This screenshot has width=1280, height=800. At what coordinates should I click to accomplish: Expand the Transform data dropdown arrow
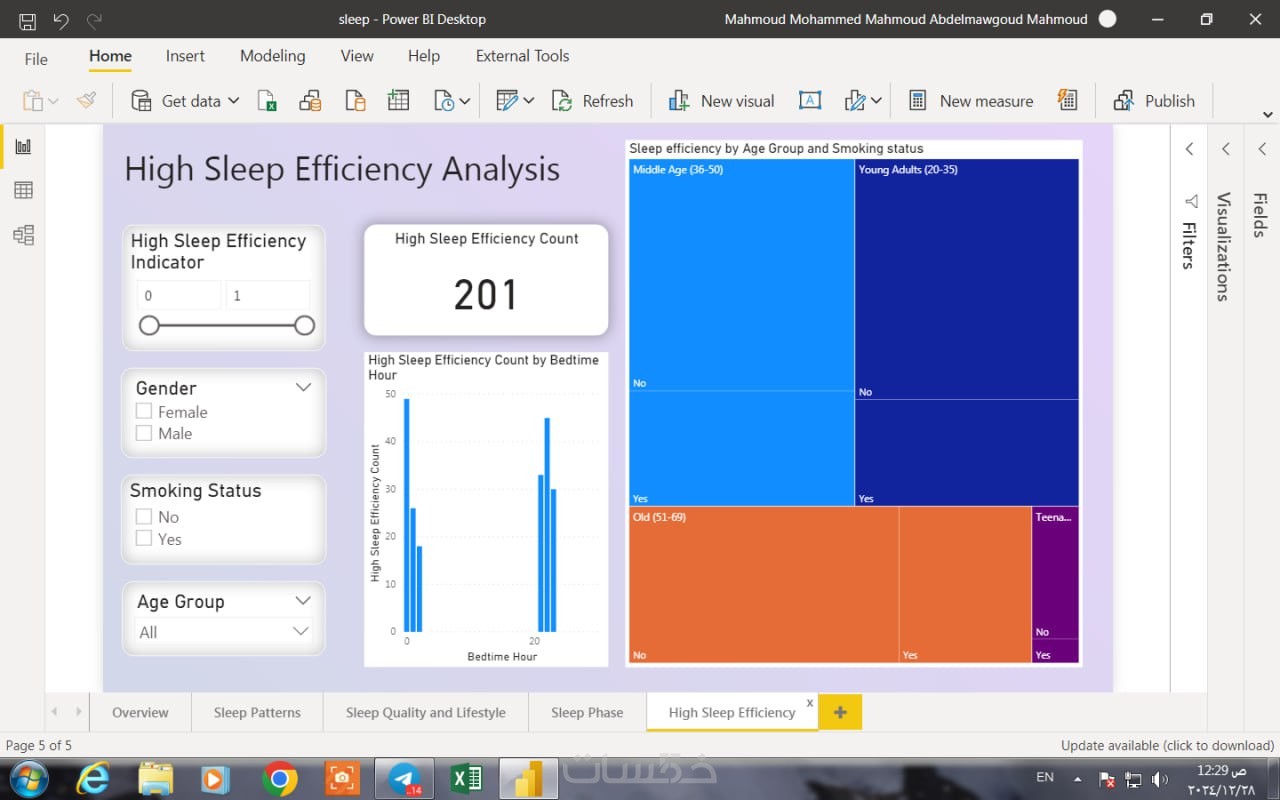coord(528,101)
